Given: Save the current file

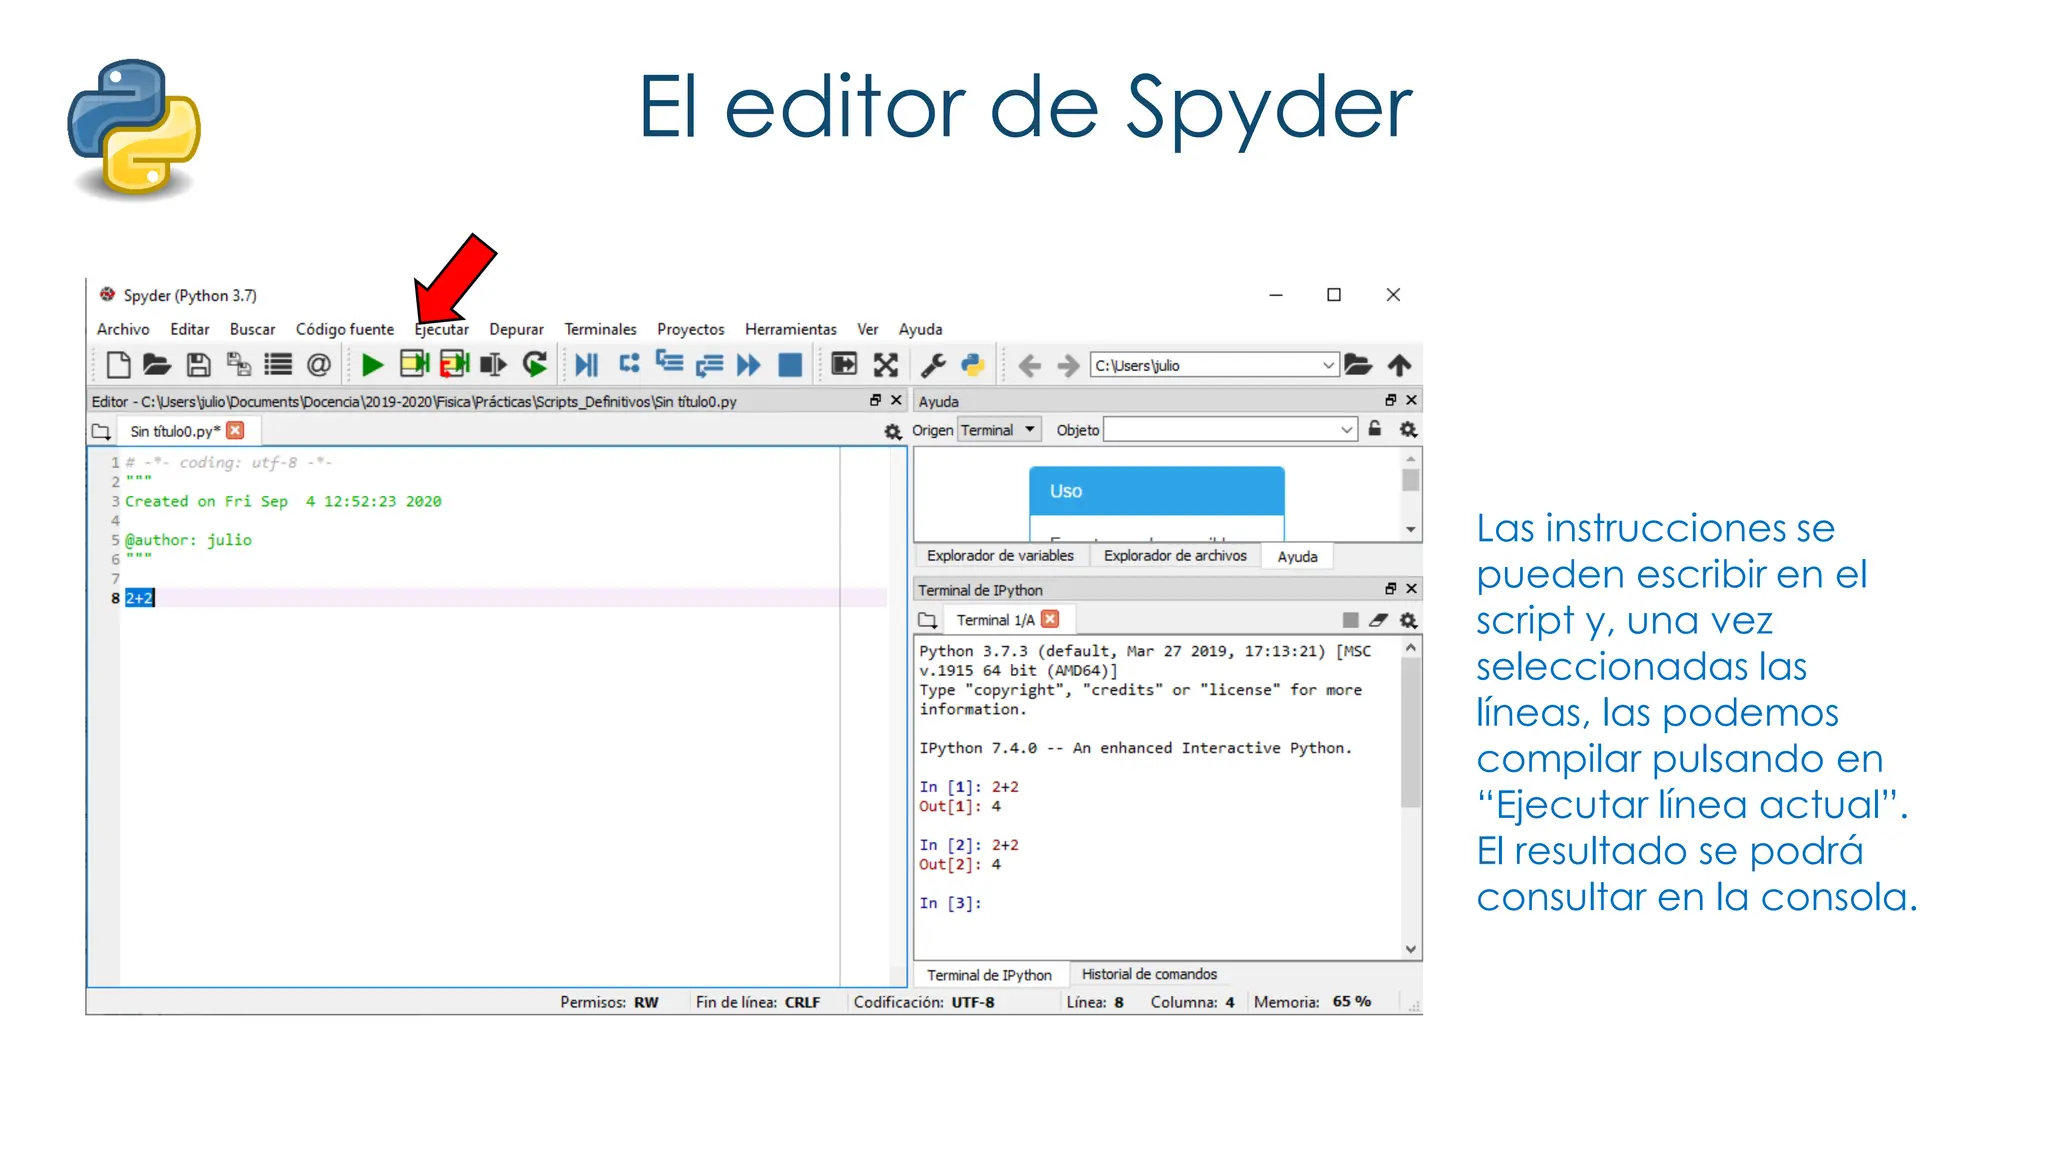Looking at the screenshot, I should [x=198, y=365].
